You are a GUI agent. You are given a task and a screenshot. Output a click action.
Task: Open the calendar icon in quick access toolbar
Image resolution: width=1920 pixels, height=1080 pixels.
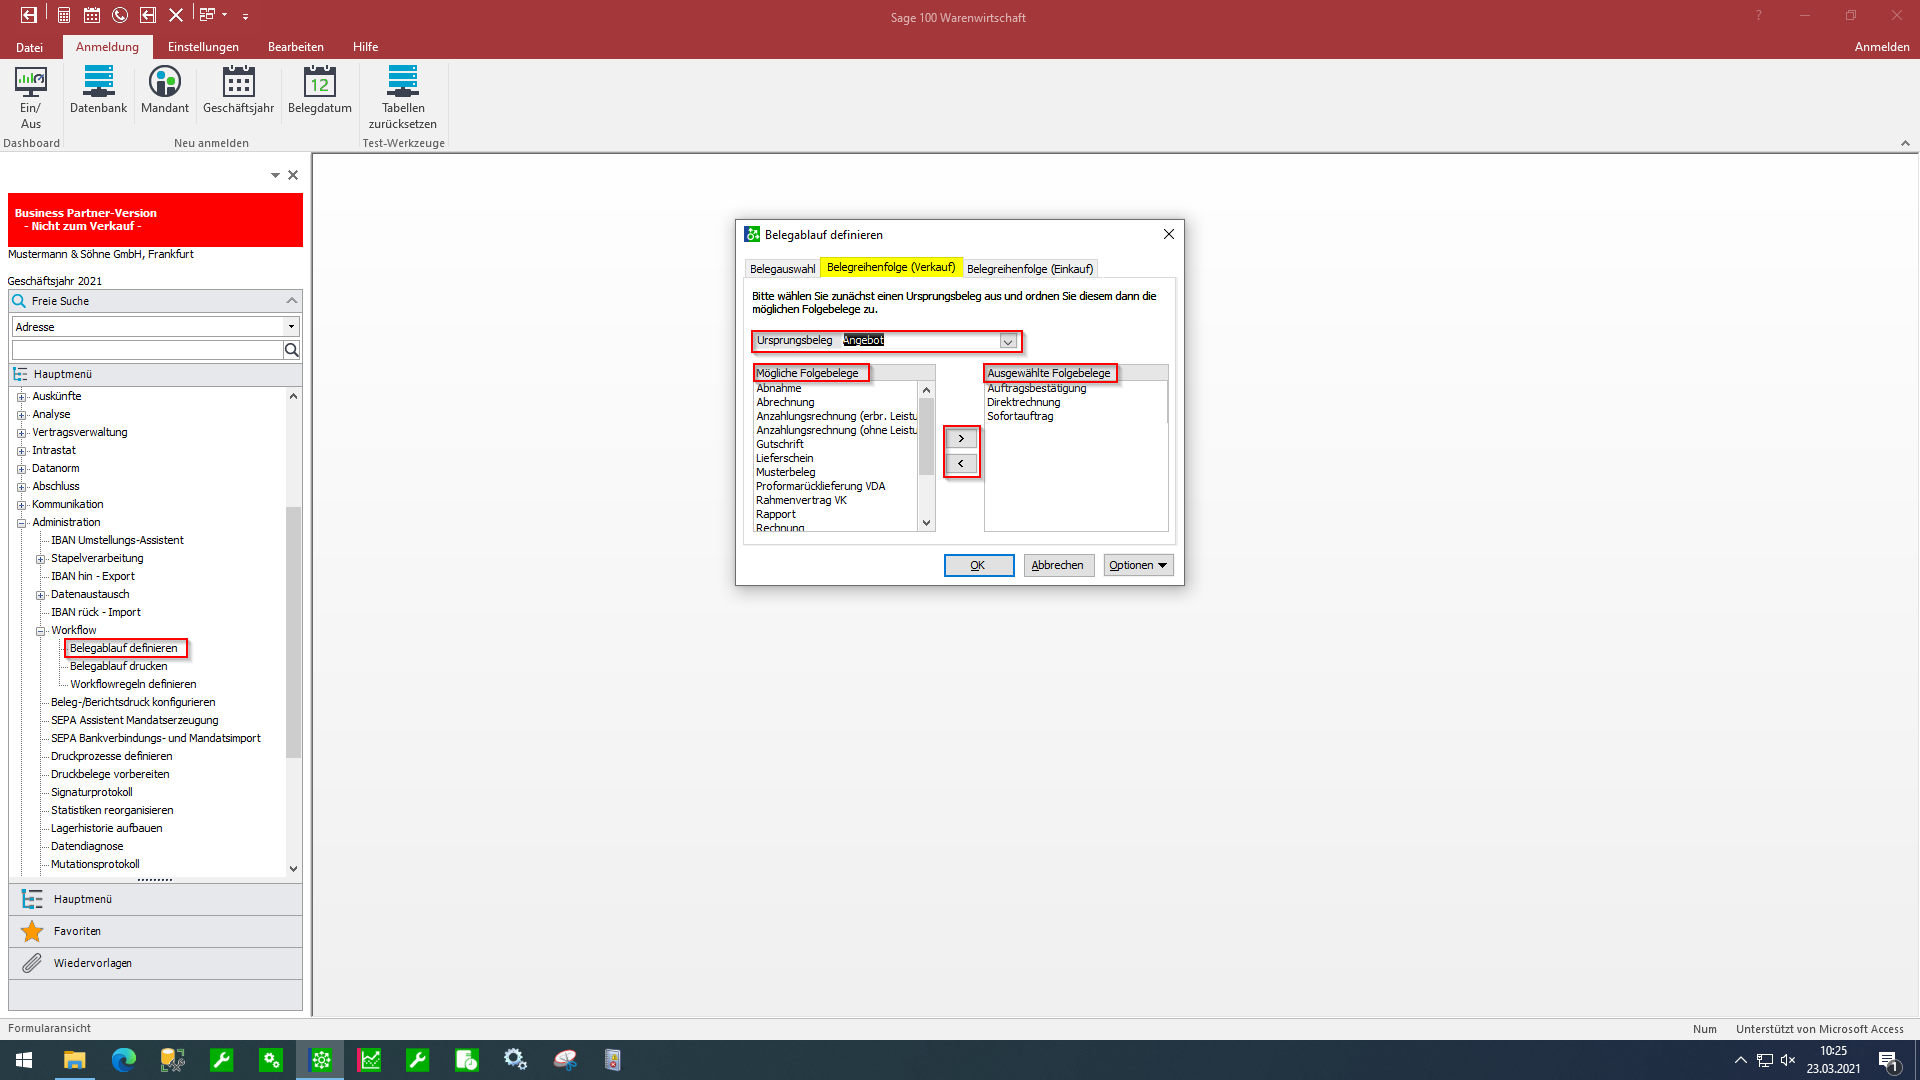click(92, 15)
